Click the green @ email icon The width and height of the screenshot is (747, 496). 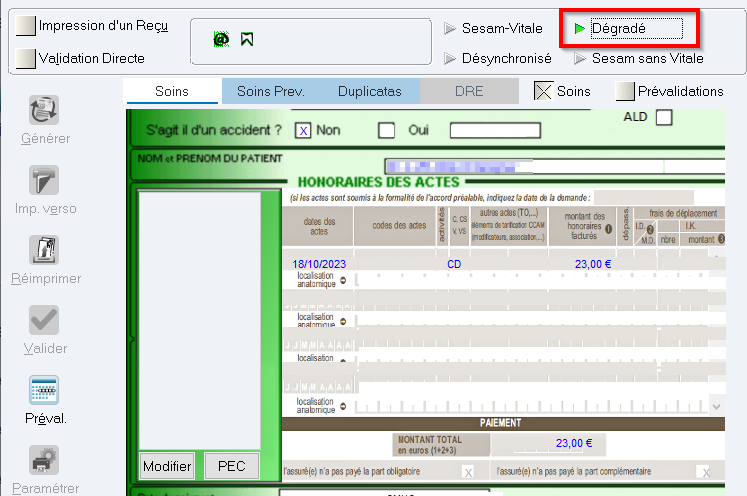click(x=221, y=39)
